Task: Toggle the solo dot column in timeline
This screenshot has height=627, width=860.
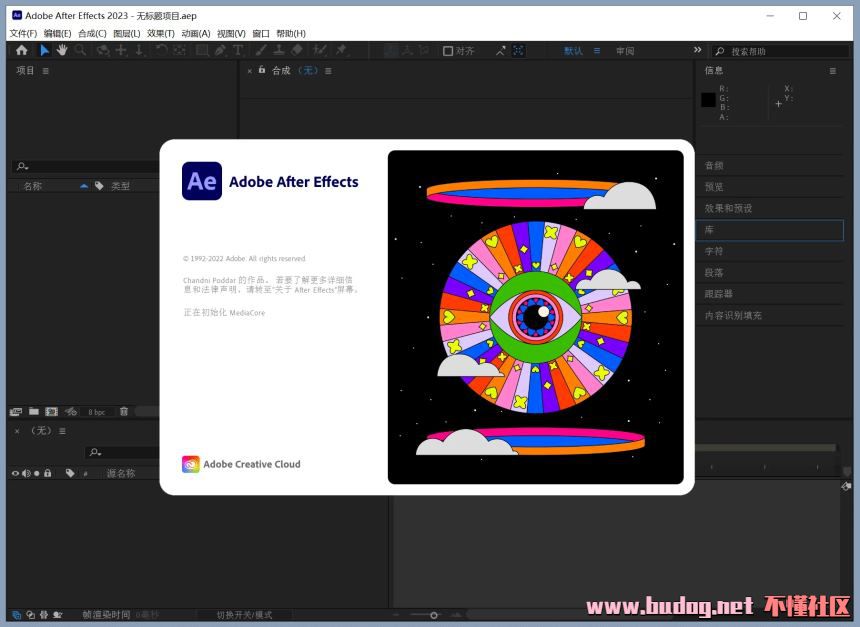Action: (37, 473)
